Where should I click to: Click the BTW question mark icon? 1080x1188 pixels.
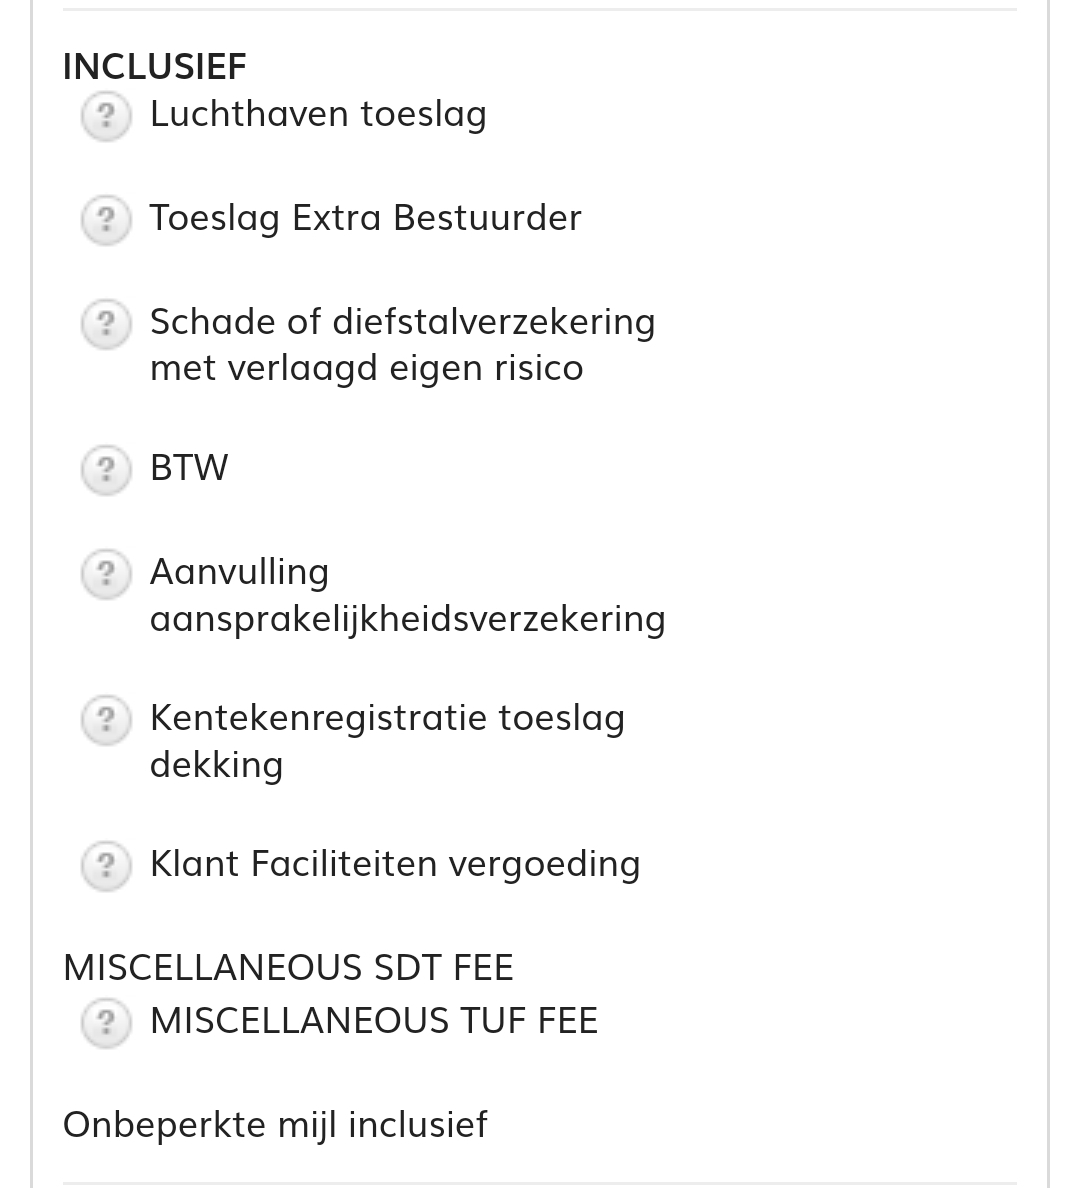105,470
